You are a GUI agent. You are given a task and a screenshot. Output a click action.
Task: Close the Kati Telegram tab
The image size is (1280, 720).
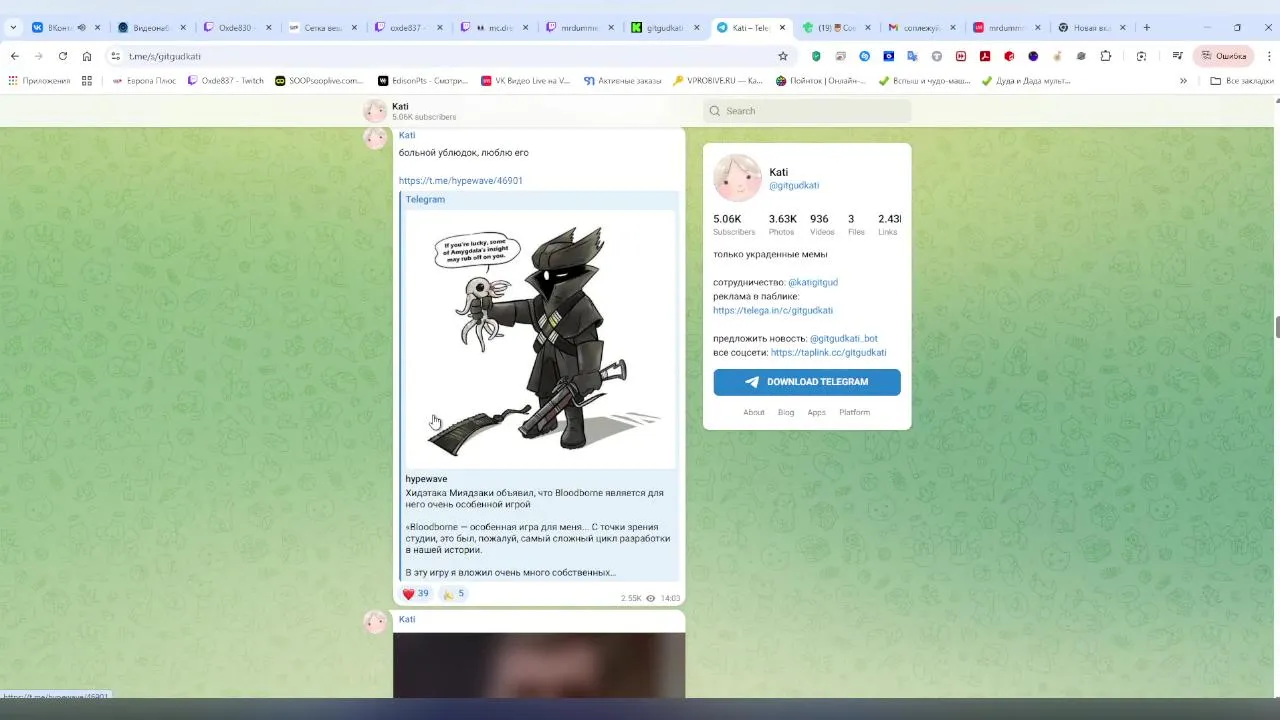782,27
